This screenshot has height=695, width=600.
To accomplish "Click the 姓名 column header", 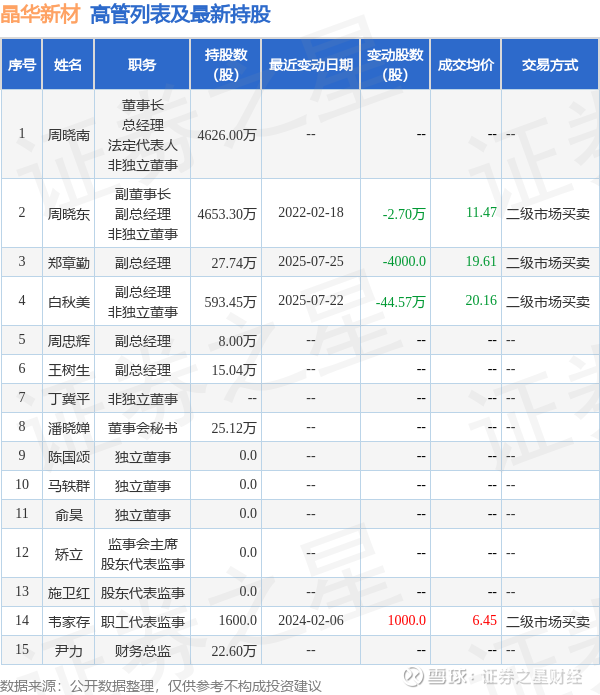I will [x=68, y=65].
